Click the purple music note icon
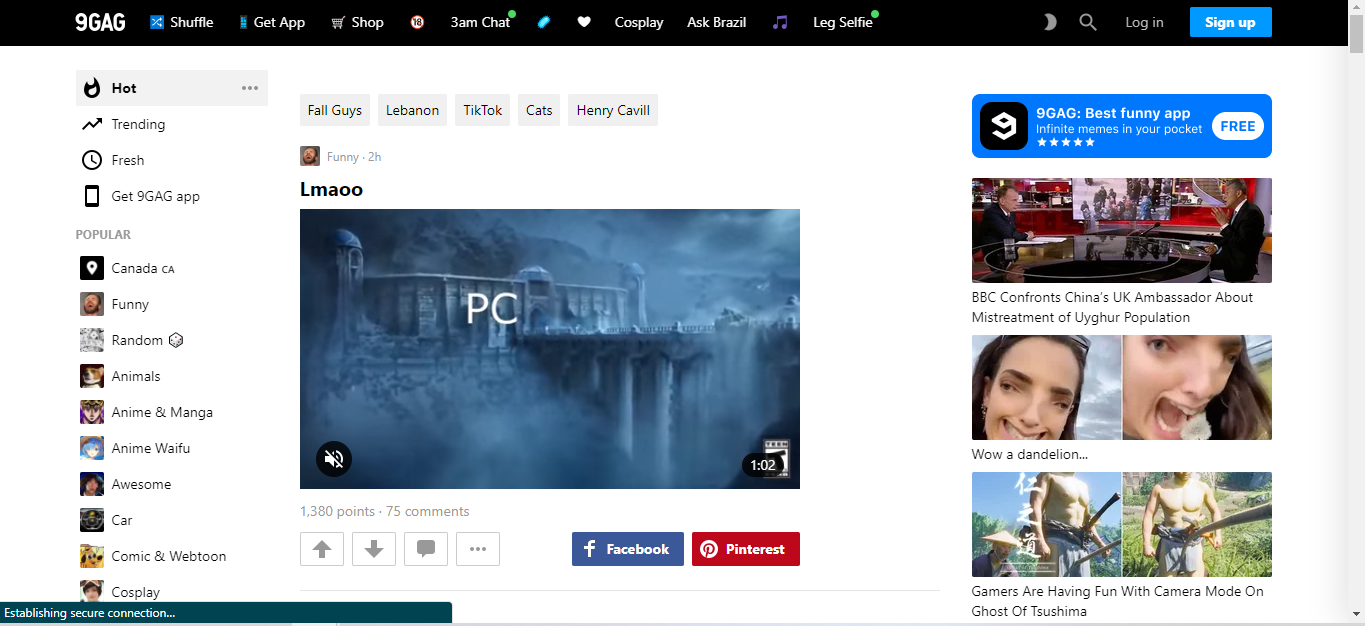1365x626 pixels. pos(780,22)
